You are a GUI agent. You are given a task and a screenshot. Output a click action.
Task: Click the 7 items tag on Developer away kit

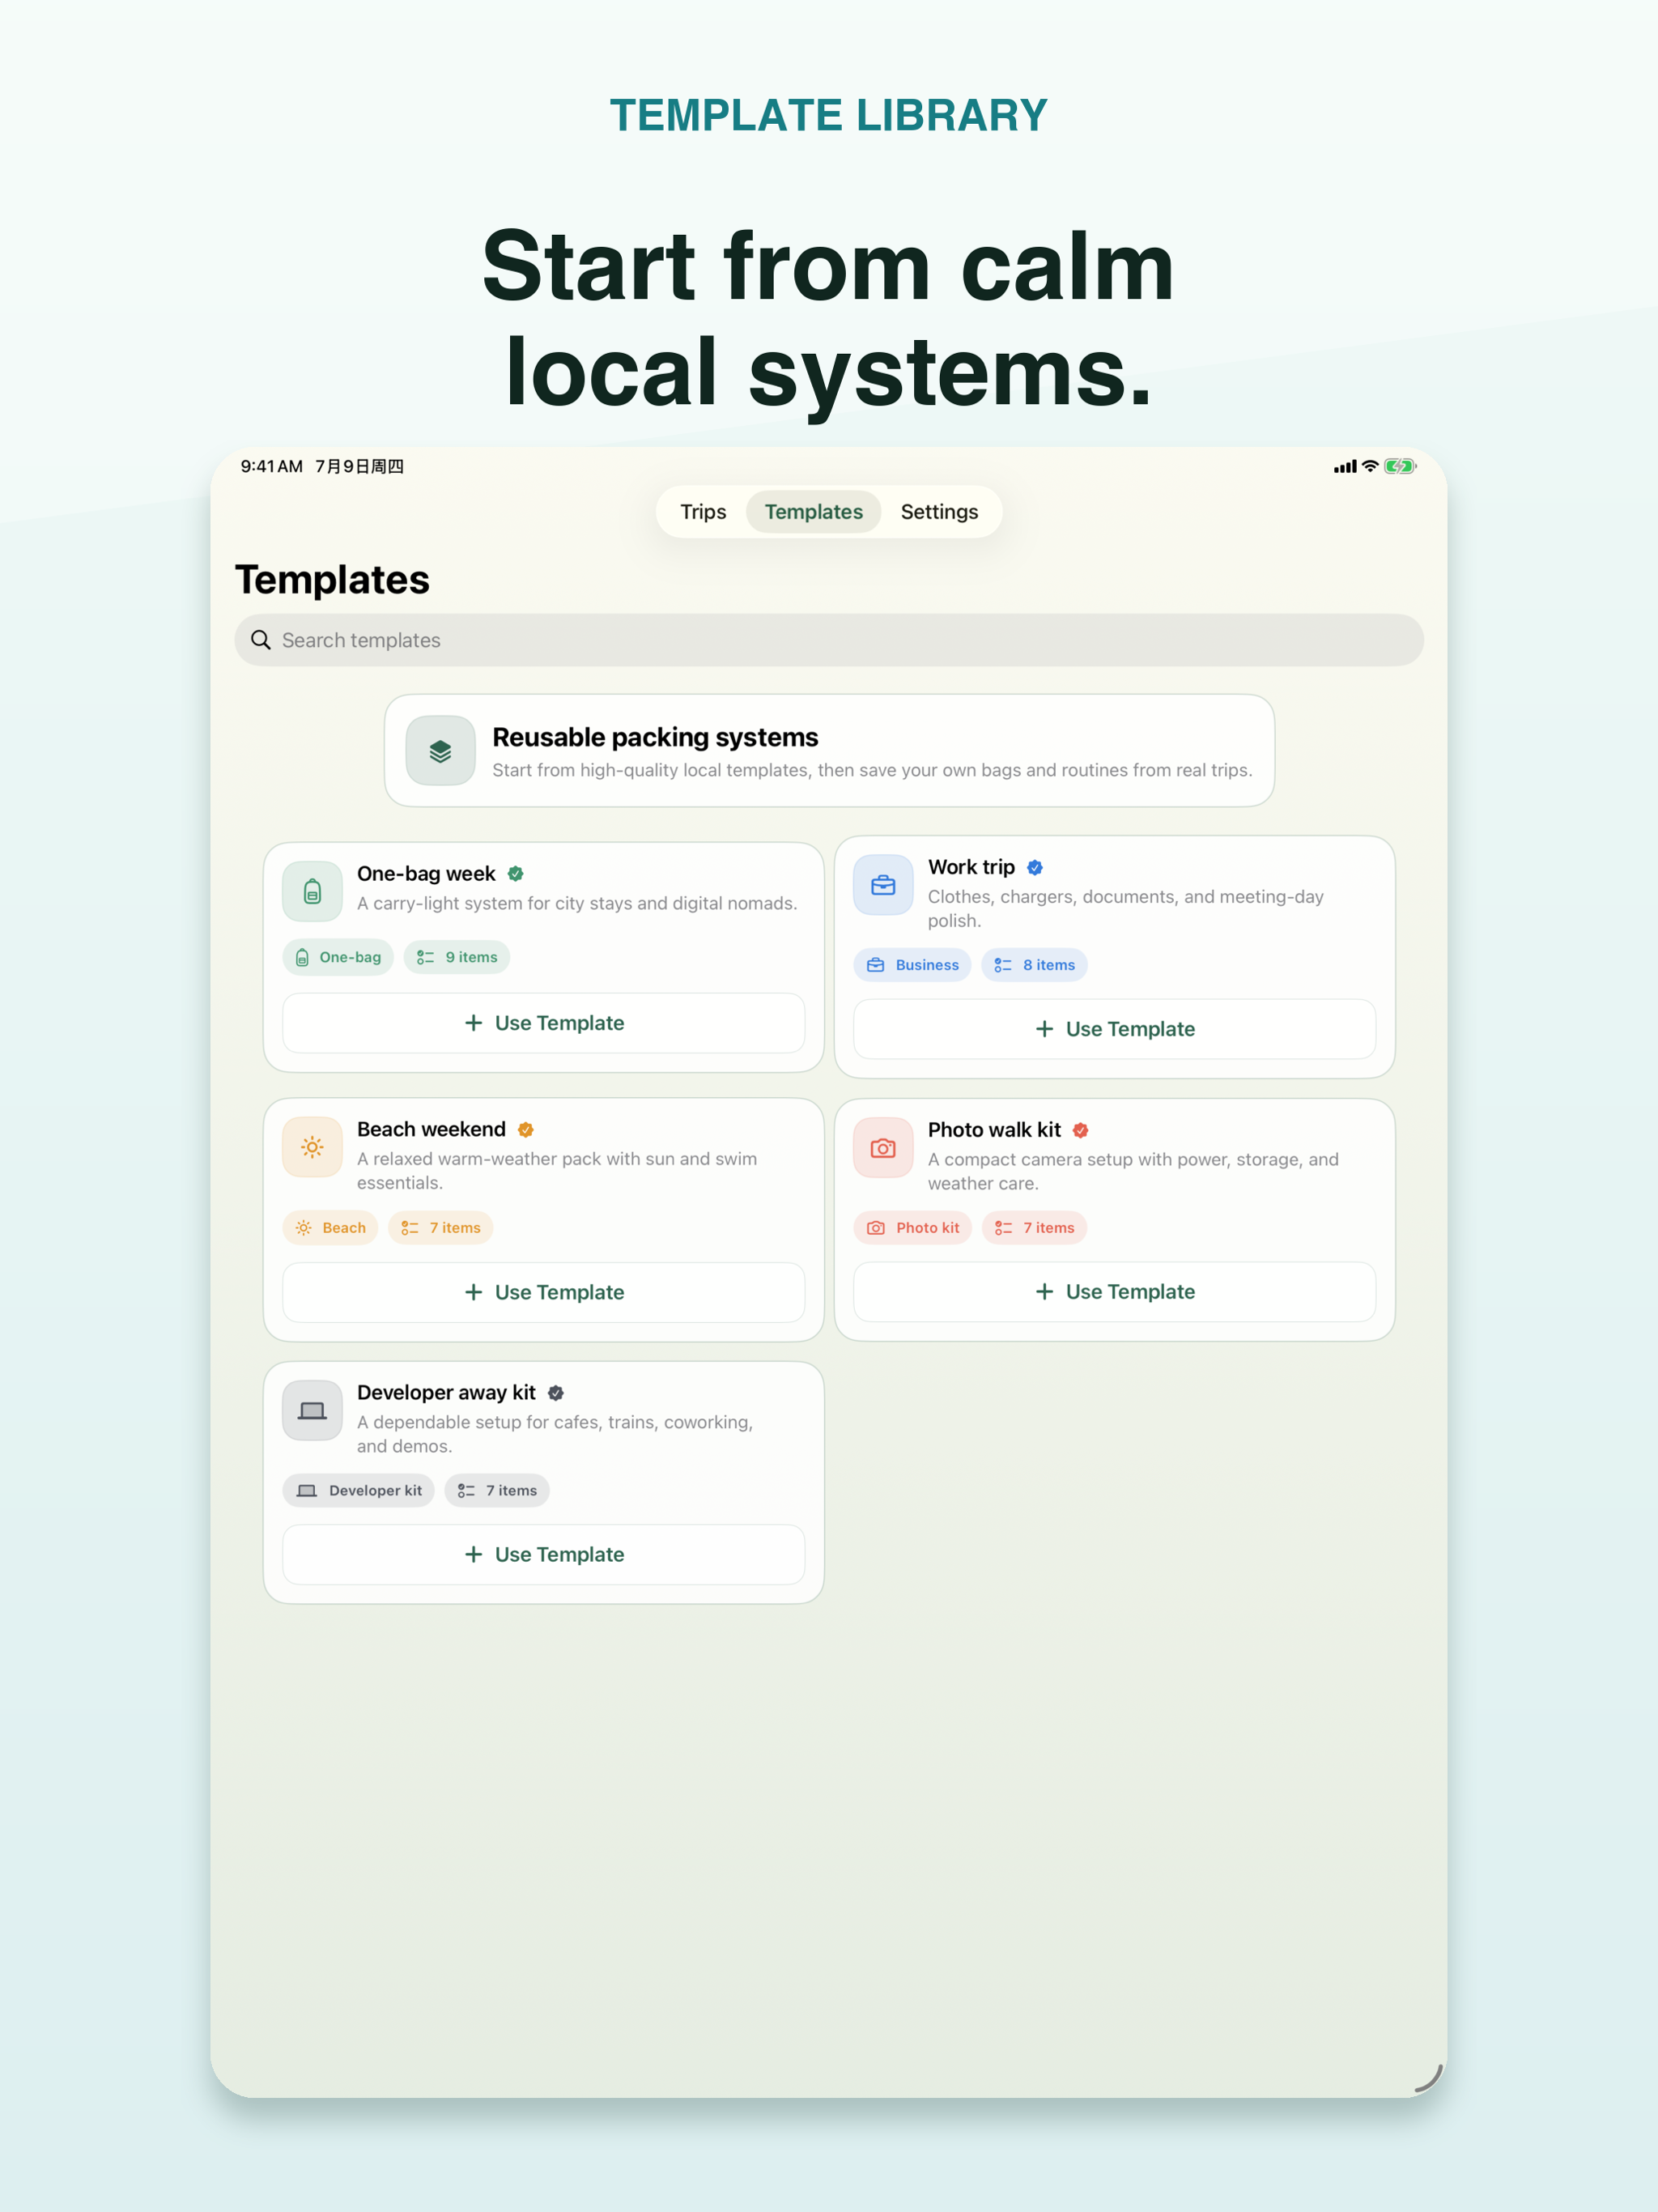point(497,1491)
